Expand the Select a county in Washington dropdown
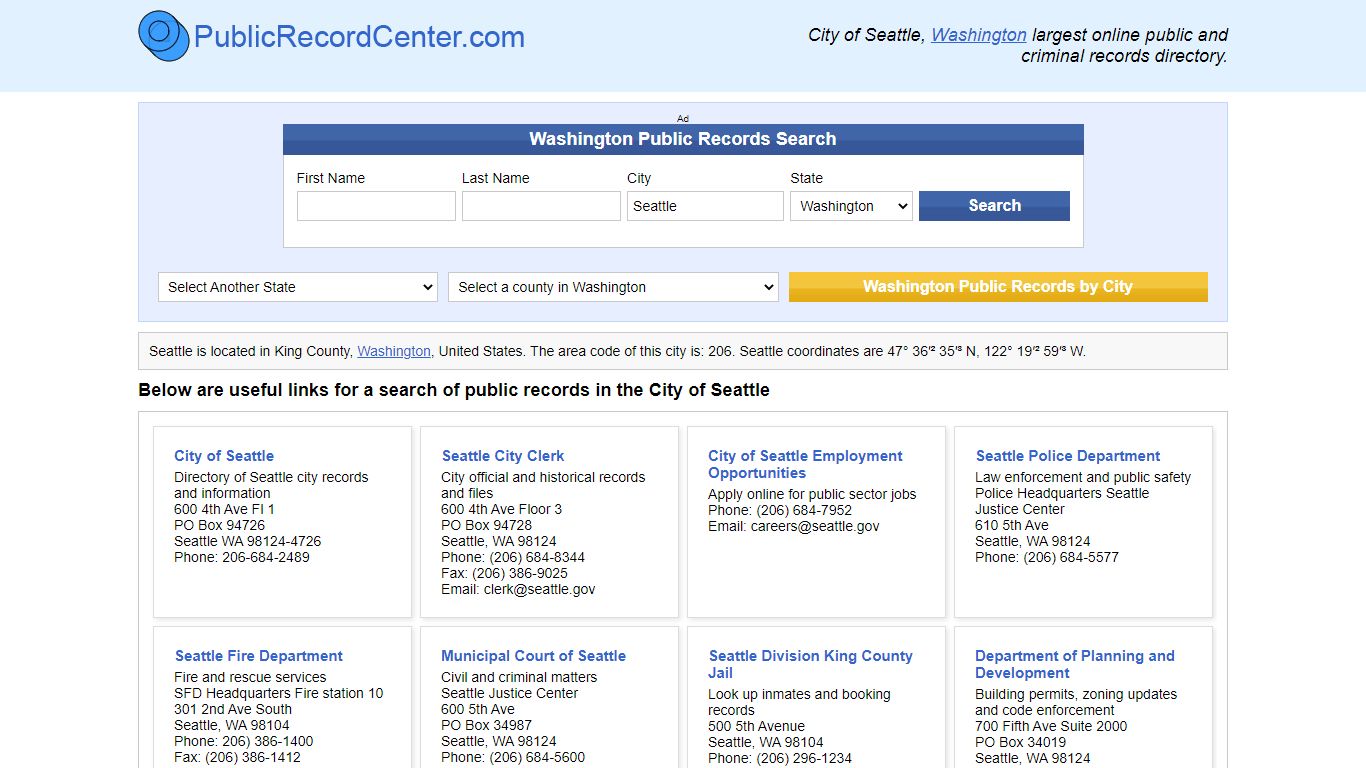 (613, 287)
